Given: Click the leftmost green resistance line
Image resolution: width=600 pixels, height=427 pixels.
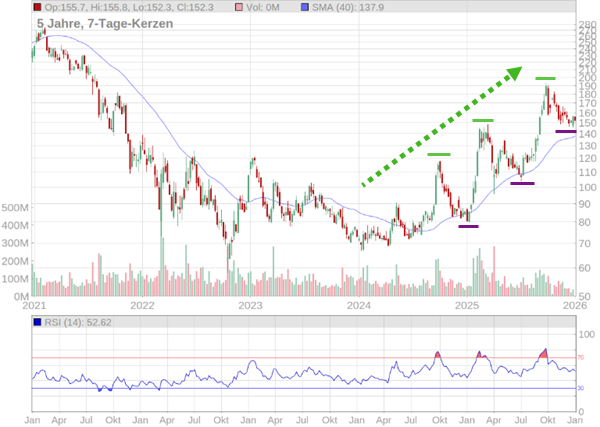Looking at the screenshot, I should click(x=439, y=154).
